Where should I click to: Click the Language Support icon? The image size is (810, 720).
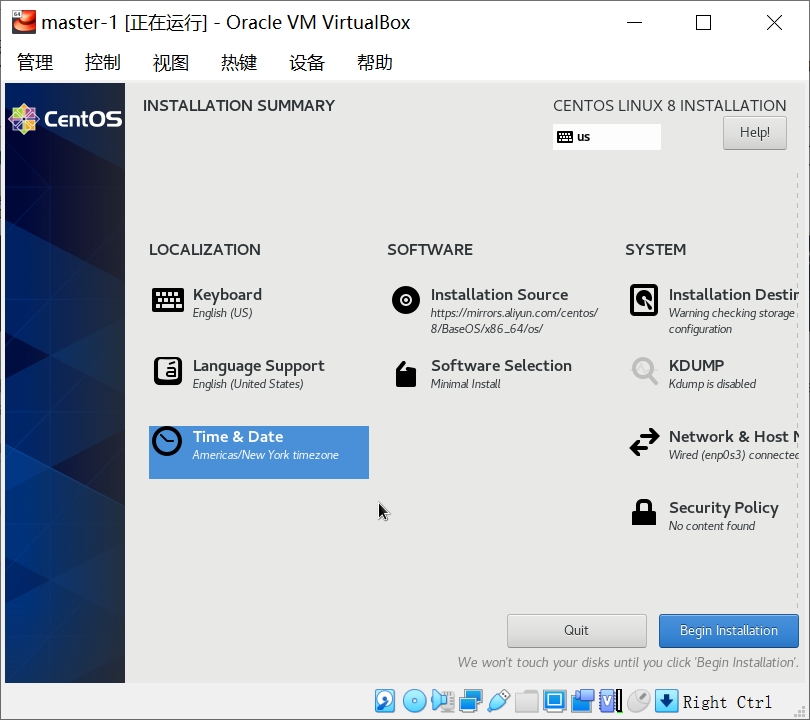click(167, 371)
